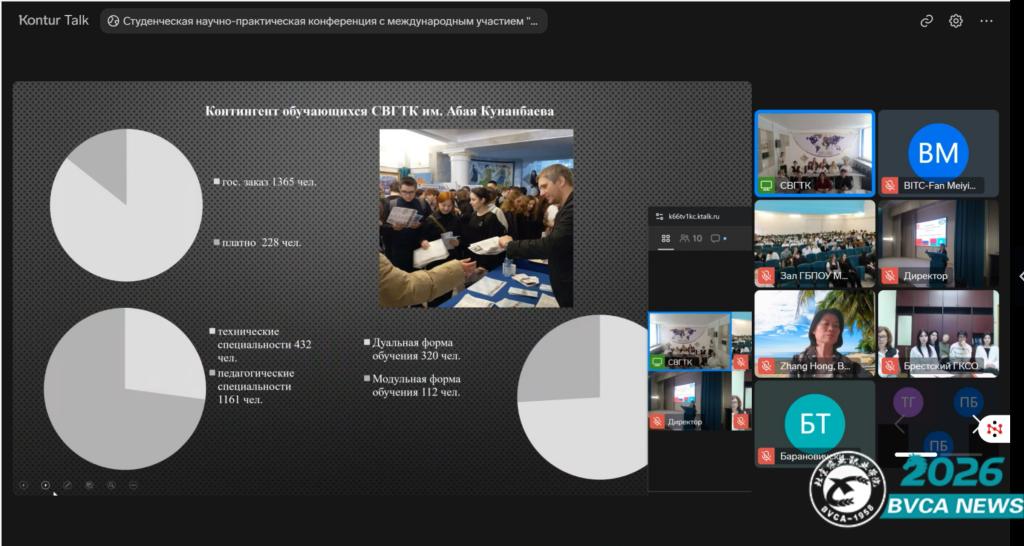Toggle muted mic on Zhang Hong tile
The image size is (1024, 546).
pyautogui.click(x=766, y=366)
